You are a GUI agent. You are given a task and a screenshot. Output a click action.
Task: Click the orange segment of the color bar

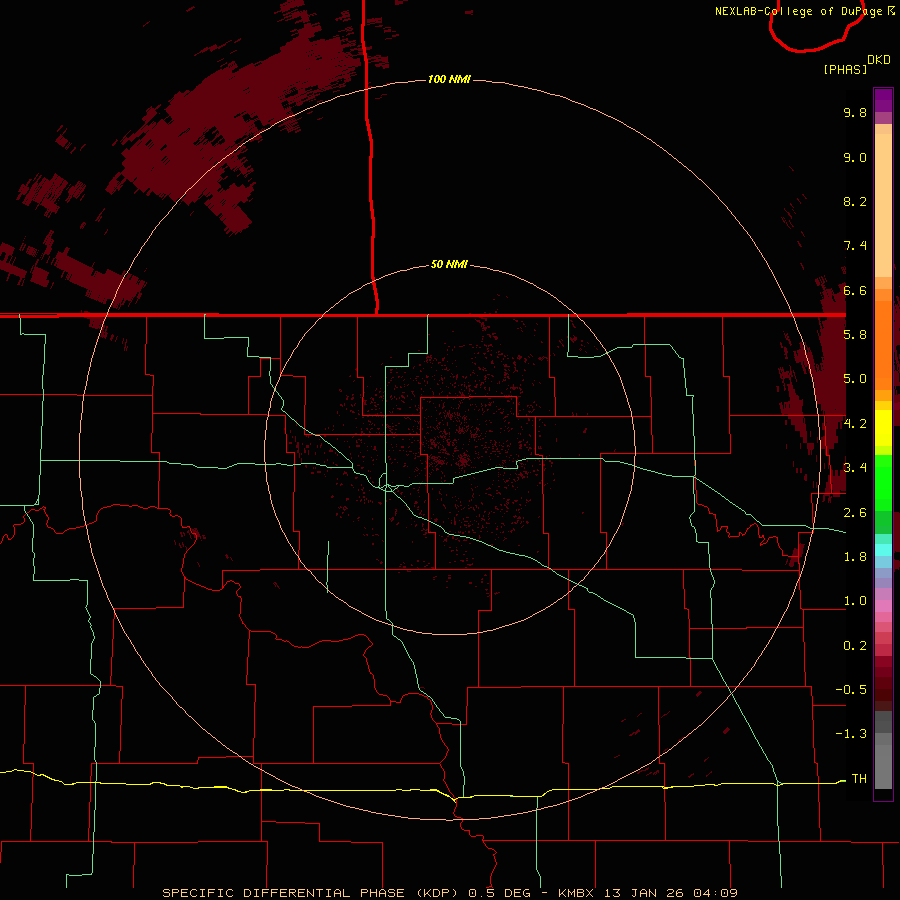[883, 346]
